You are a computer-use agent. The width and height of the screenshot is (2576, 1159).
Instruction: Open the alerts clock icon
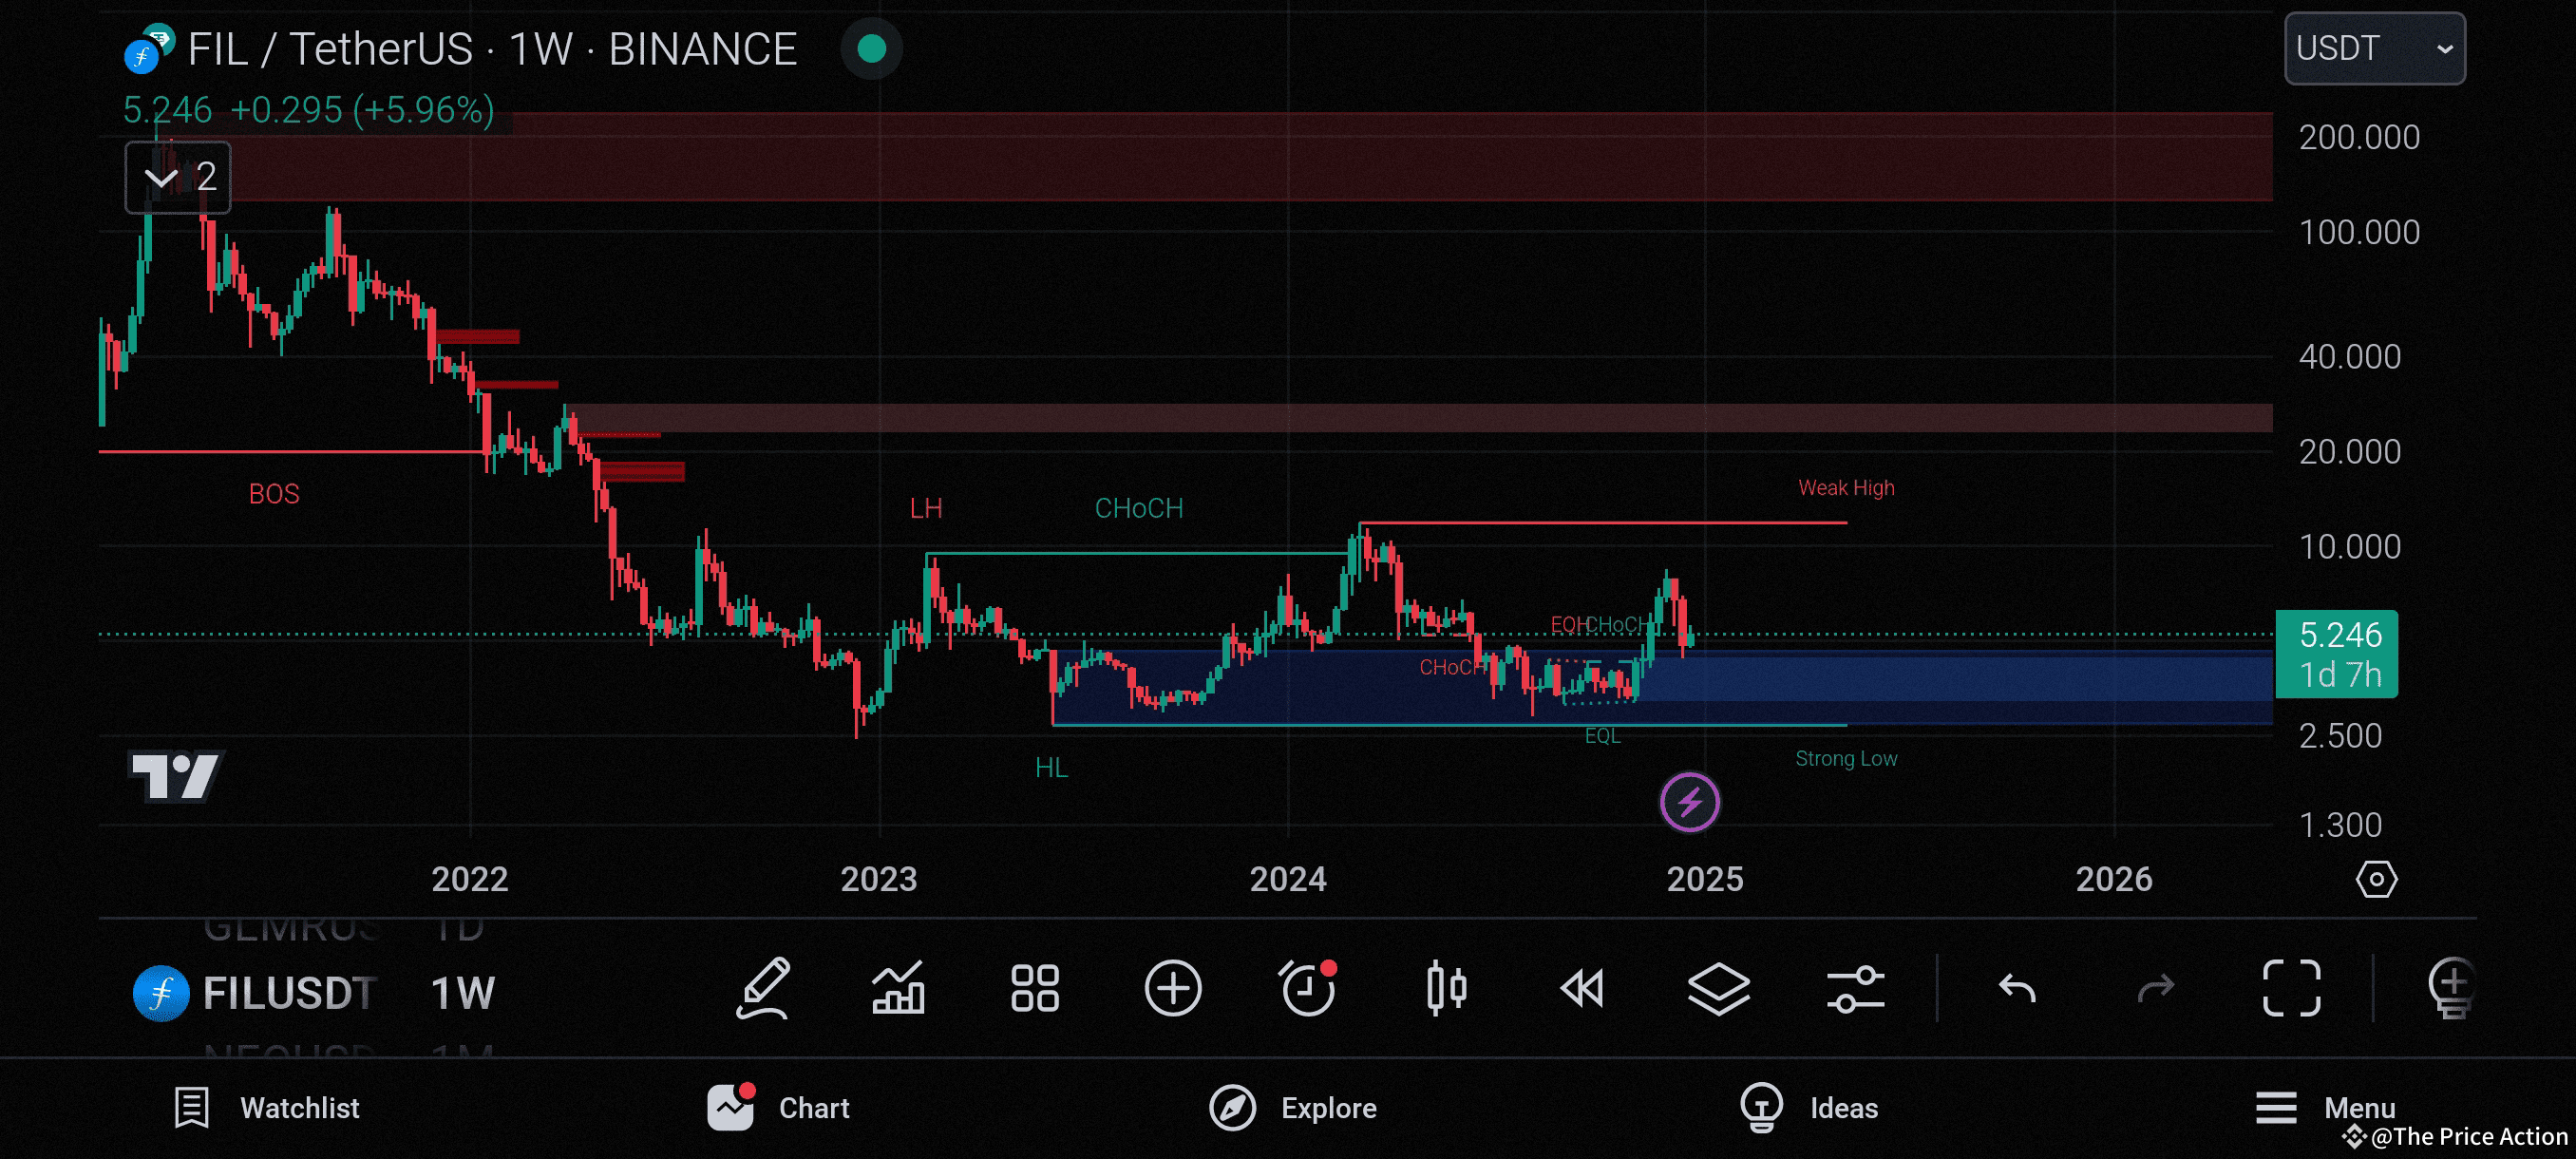click(1308, 989)
